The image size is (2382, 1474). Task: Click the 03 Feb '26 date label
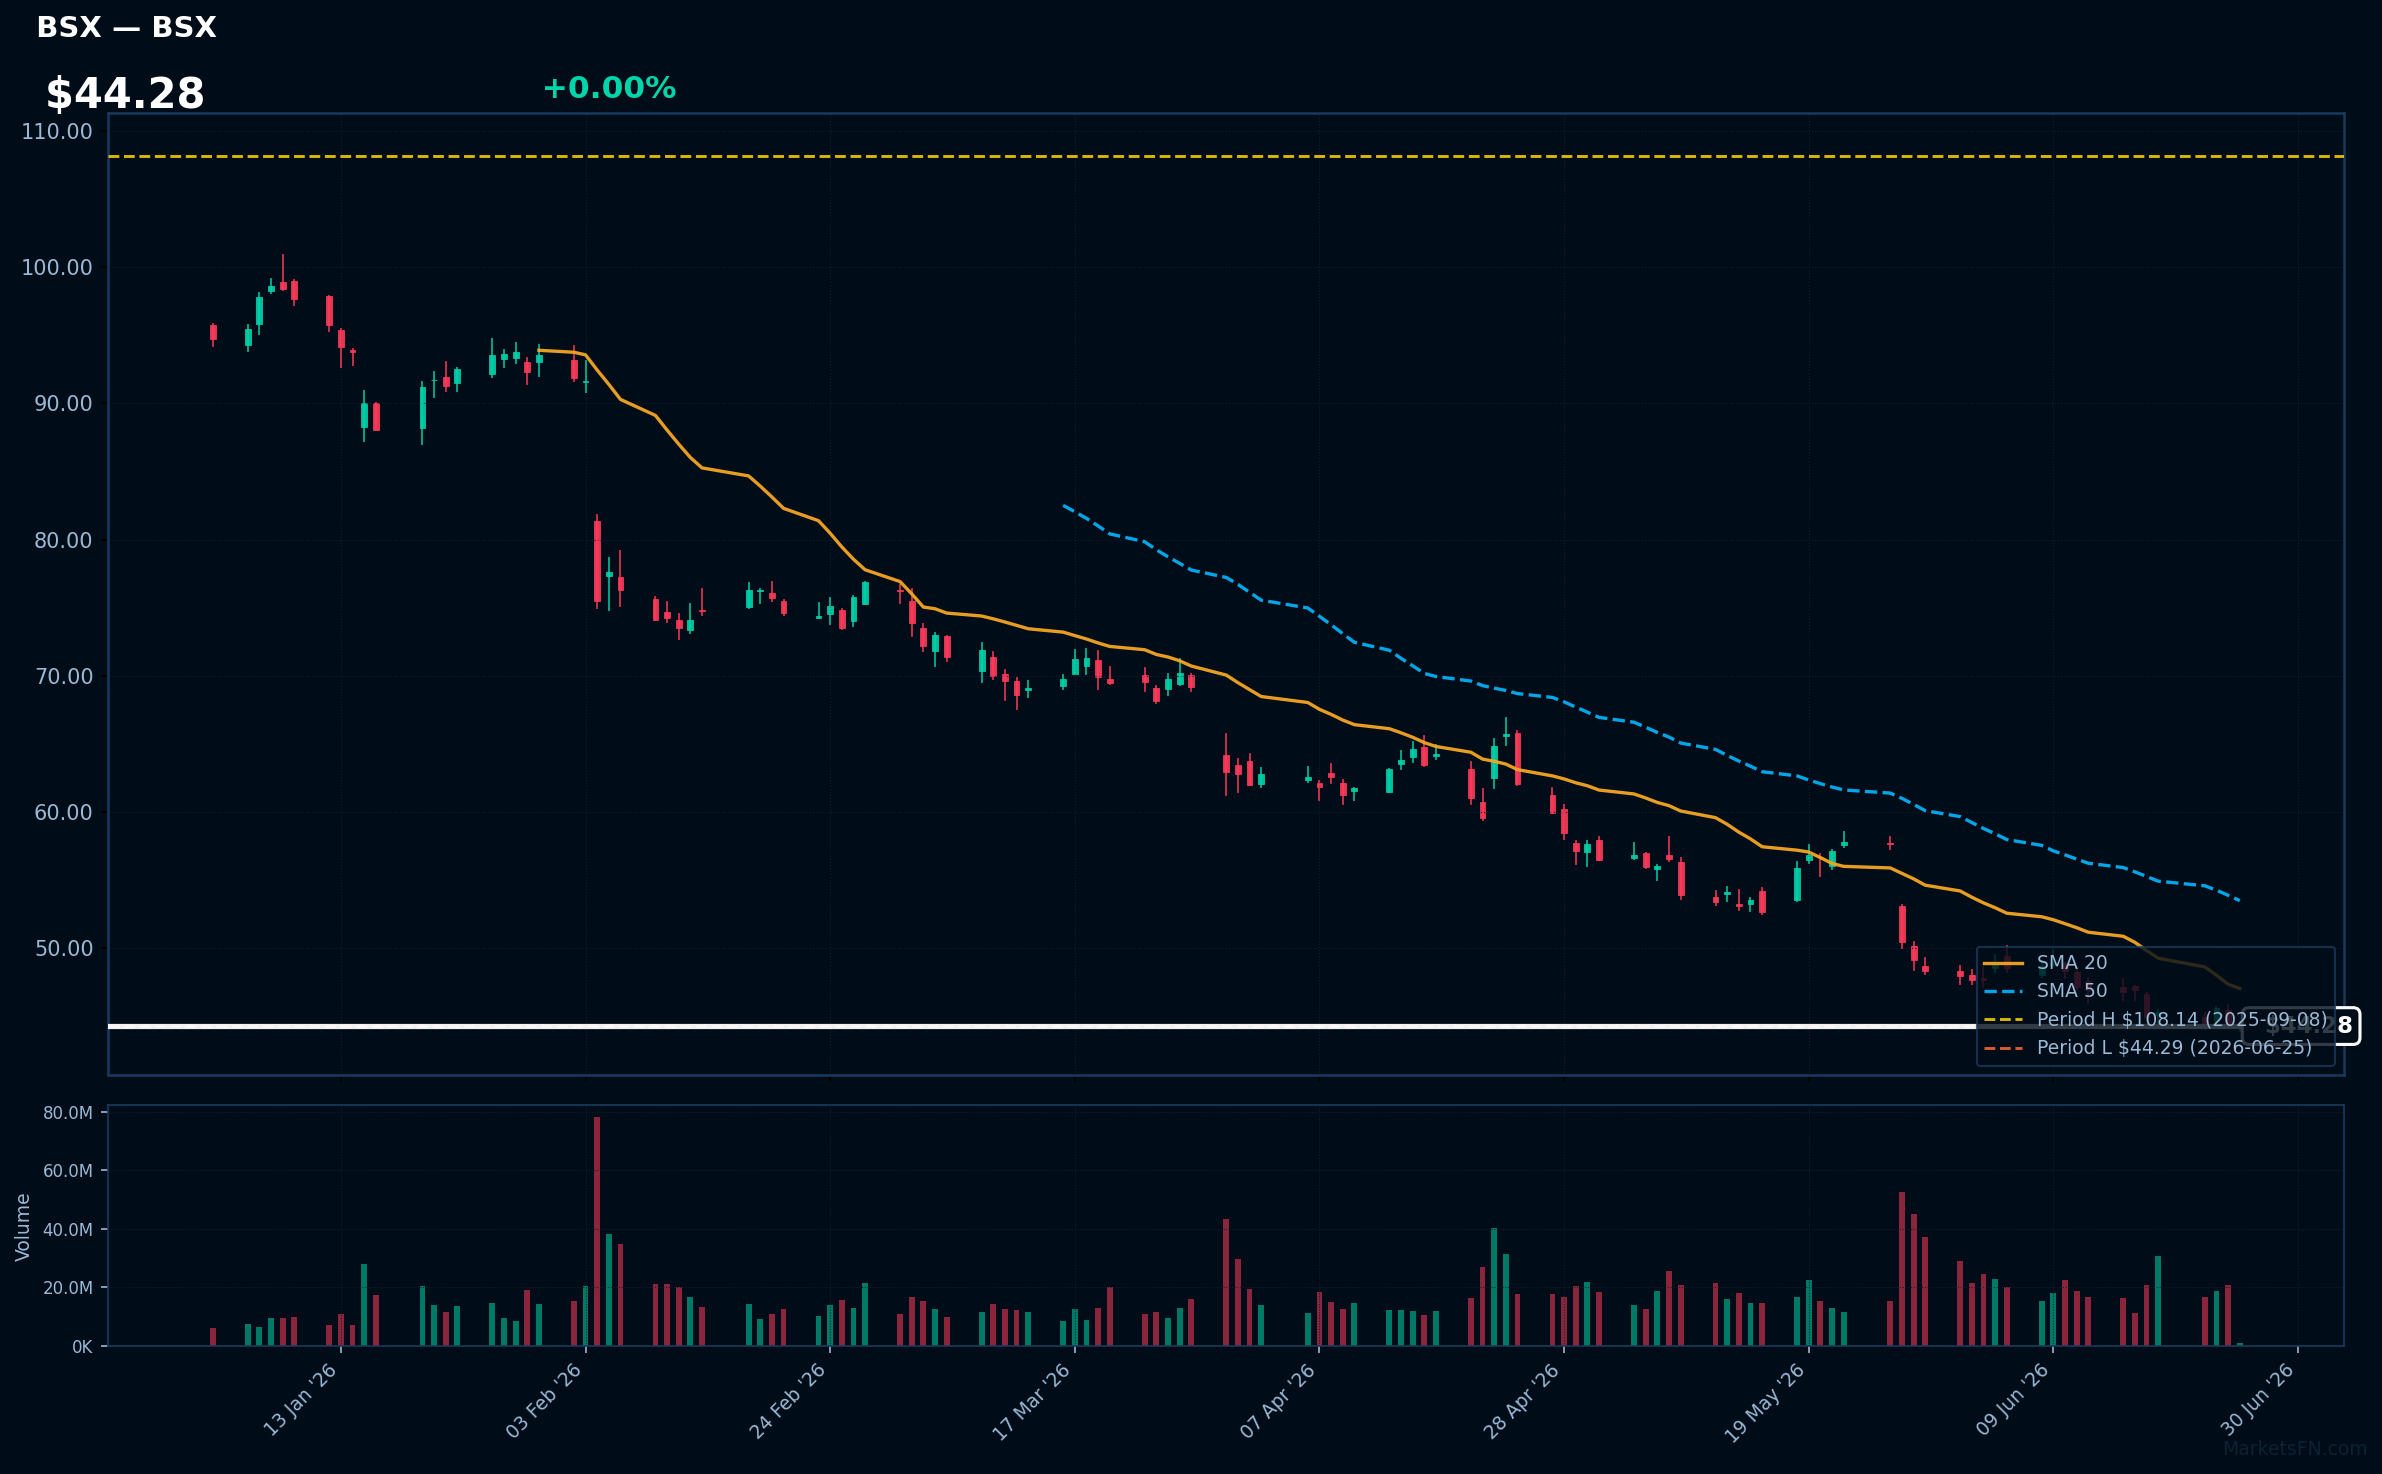point(544,1400)
